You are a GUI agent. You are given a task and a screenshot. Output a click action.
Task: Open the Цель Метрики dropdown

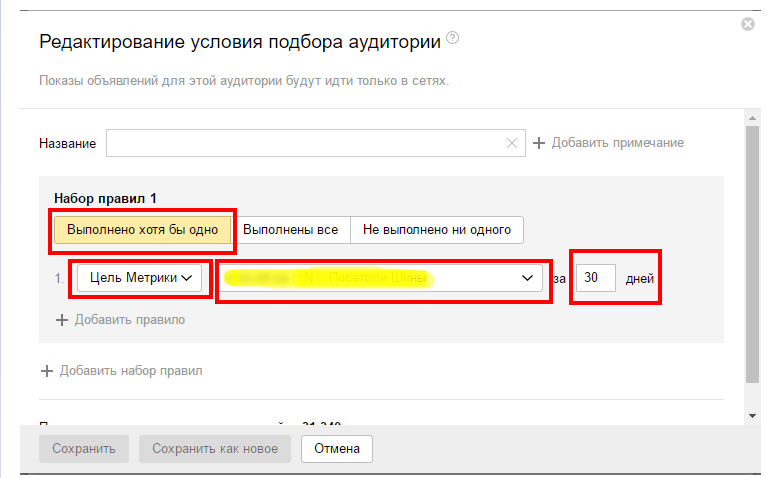140,278
